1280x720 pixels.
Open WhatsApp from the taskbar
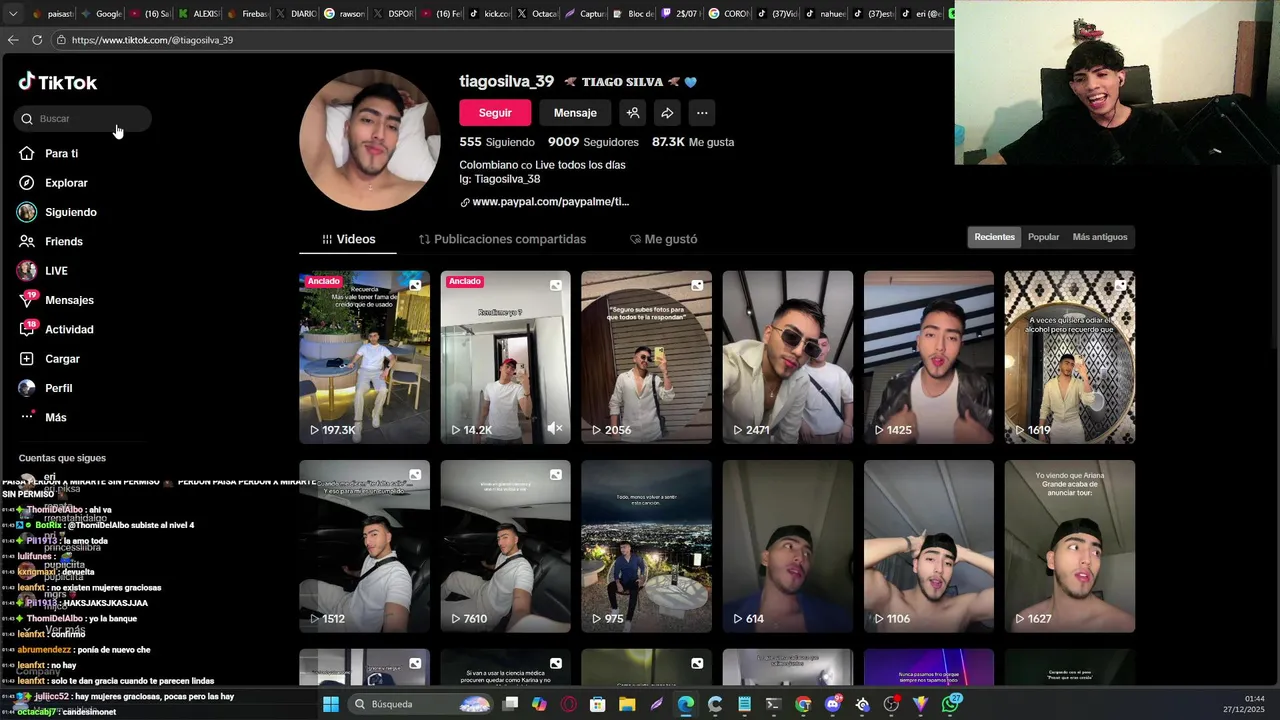coord(950,704)
